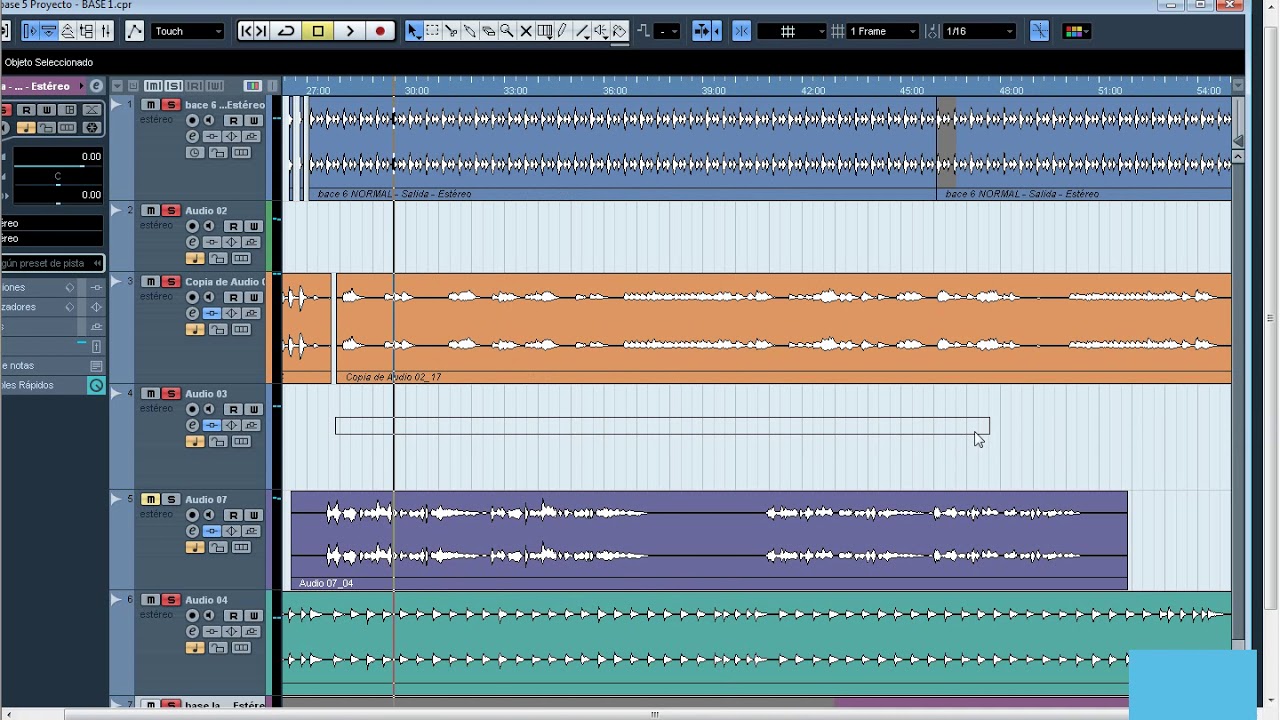Open the Touch automation mode dropdown
The image size is (1280, 720).
(188, 31)
